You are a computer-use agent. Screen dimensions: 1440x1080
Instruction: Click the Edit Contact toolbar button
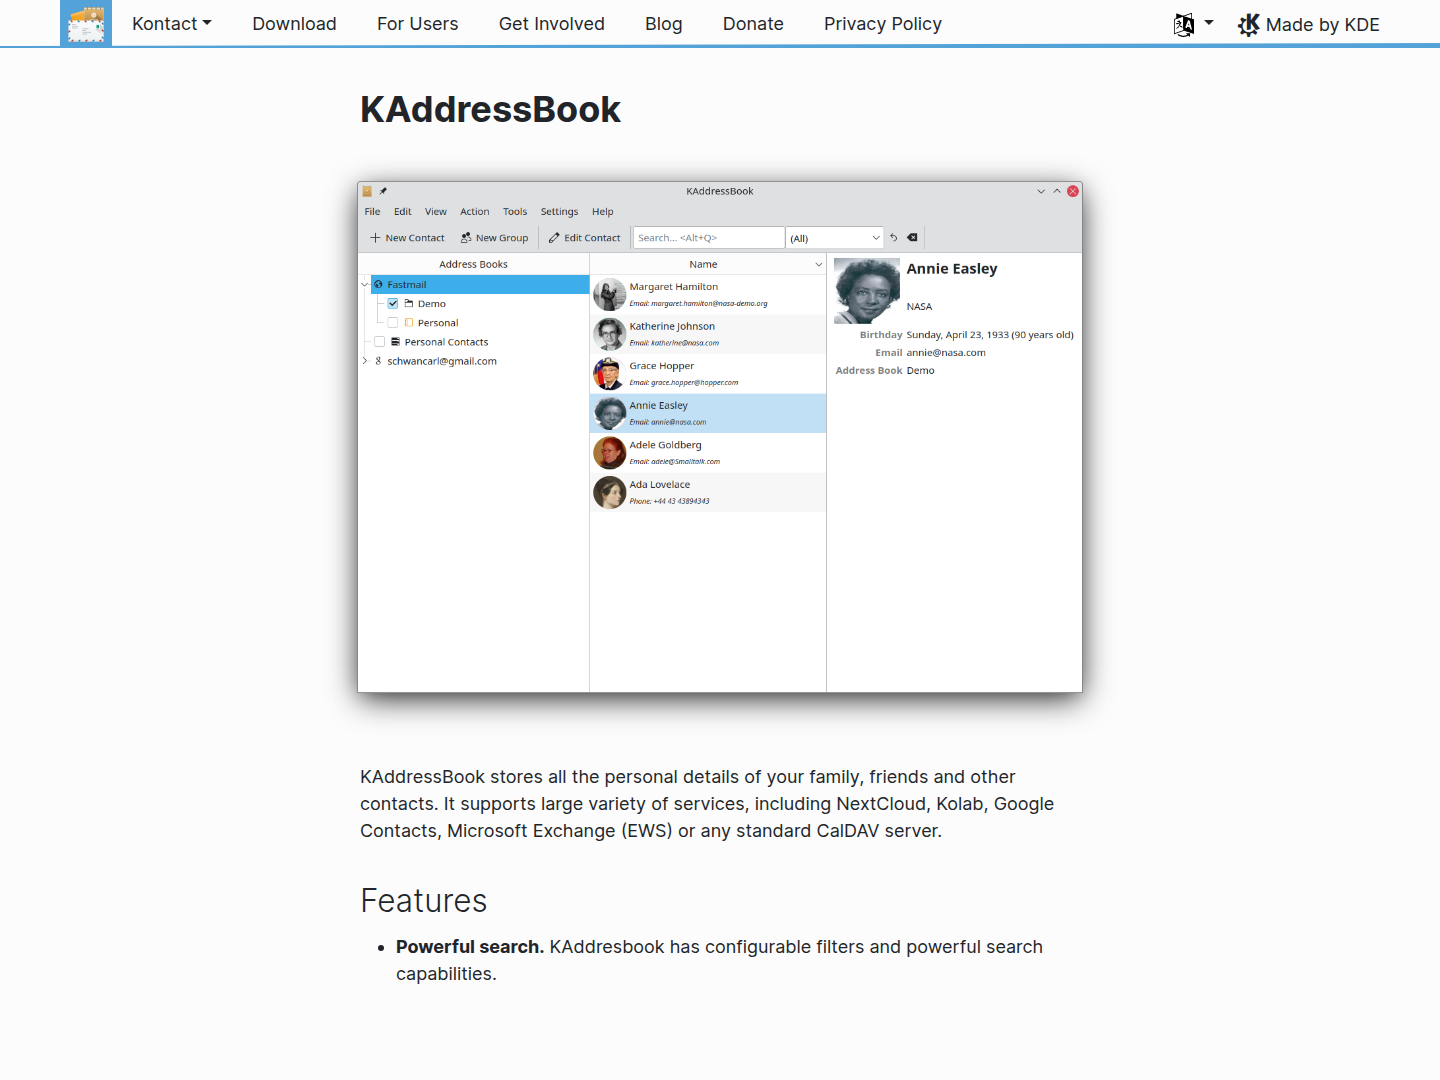pyautogui.click(x=584, y=238)
